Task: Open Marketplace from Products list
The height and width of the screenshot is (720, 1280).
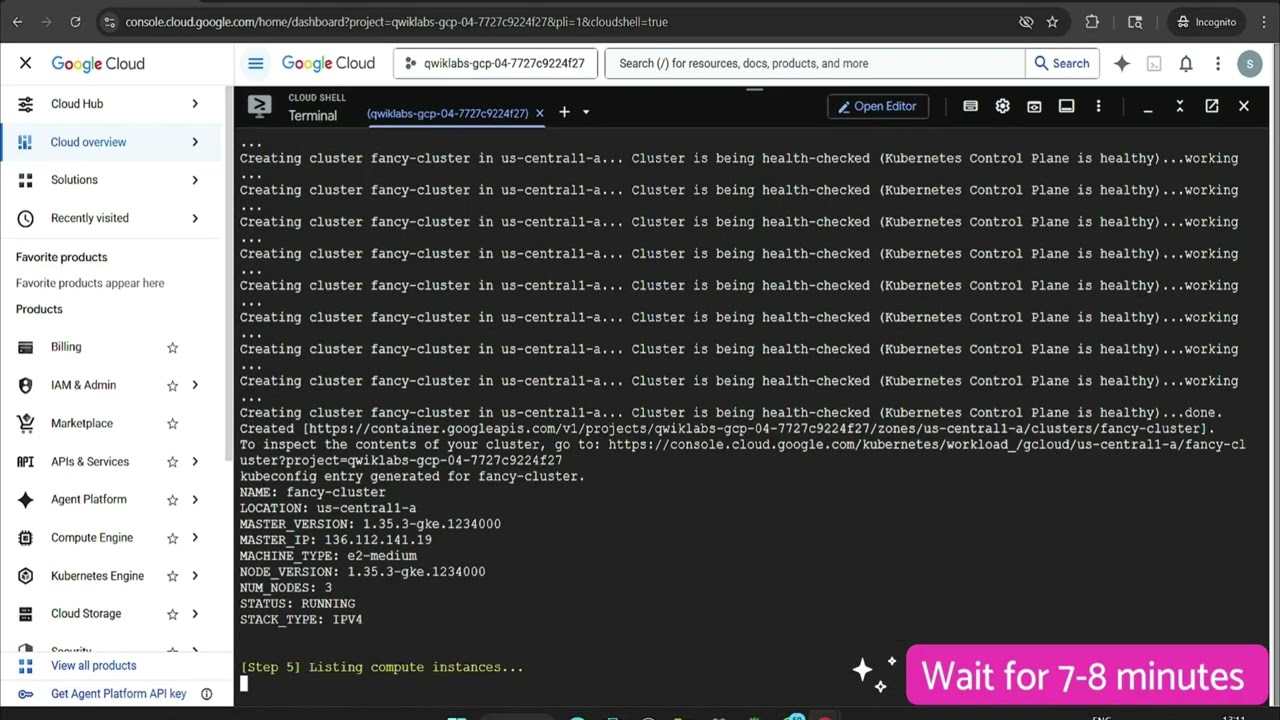Action: click(x=82, y=423)
